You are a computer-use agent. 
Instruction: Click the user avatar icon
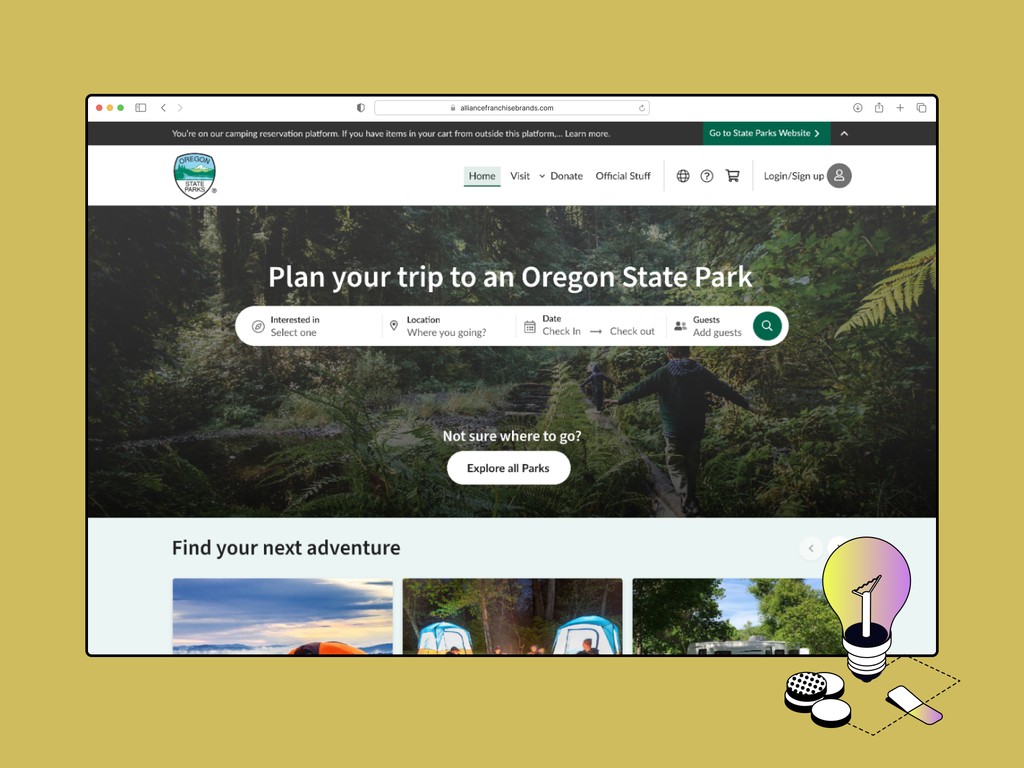coord(839,176)
